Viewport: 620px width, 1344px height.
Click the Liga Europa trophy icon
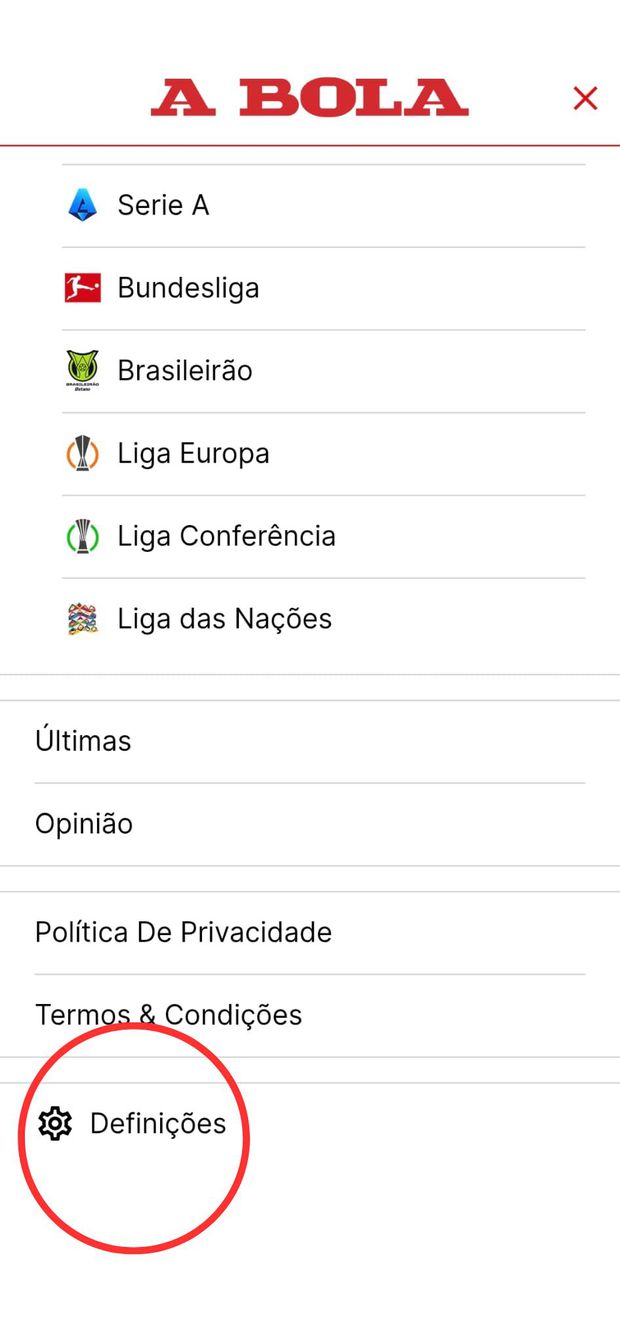(x=82, y=453)
